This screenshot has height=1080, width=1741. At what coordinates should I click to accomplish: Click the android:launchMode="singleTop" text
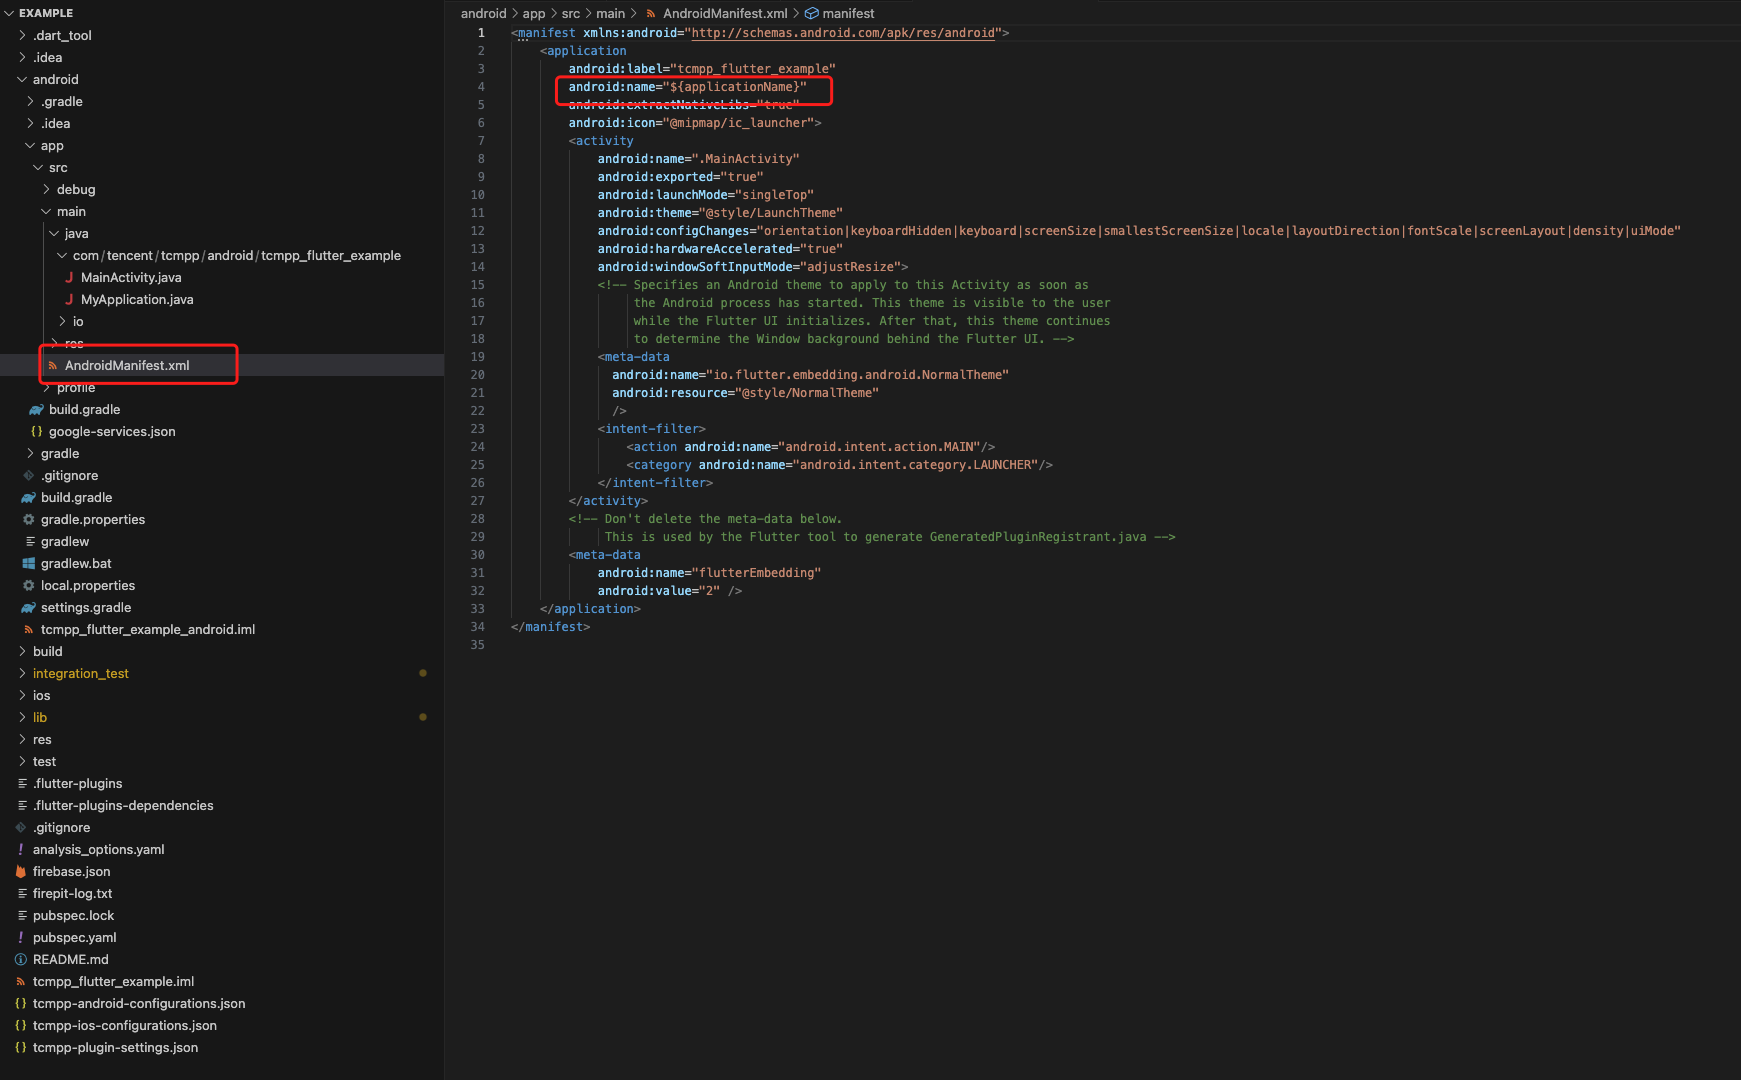click(706, 195)
